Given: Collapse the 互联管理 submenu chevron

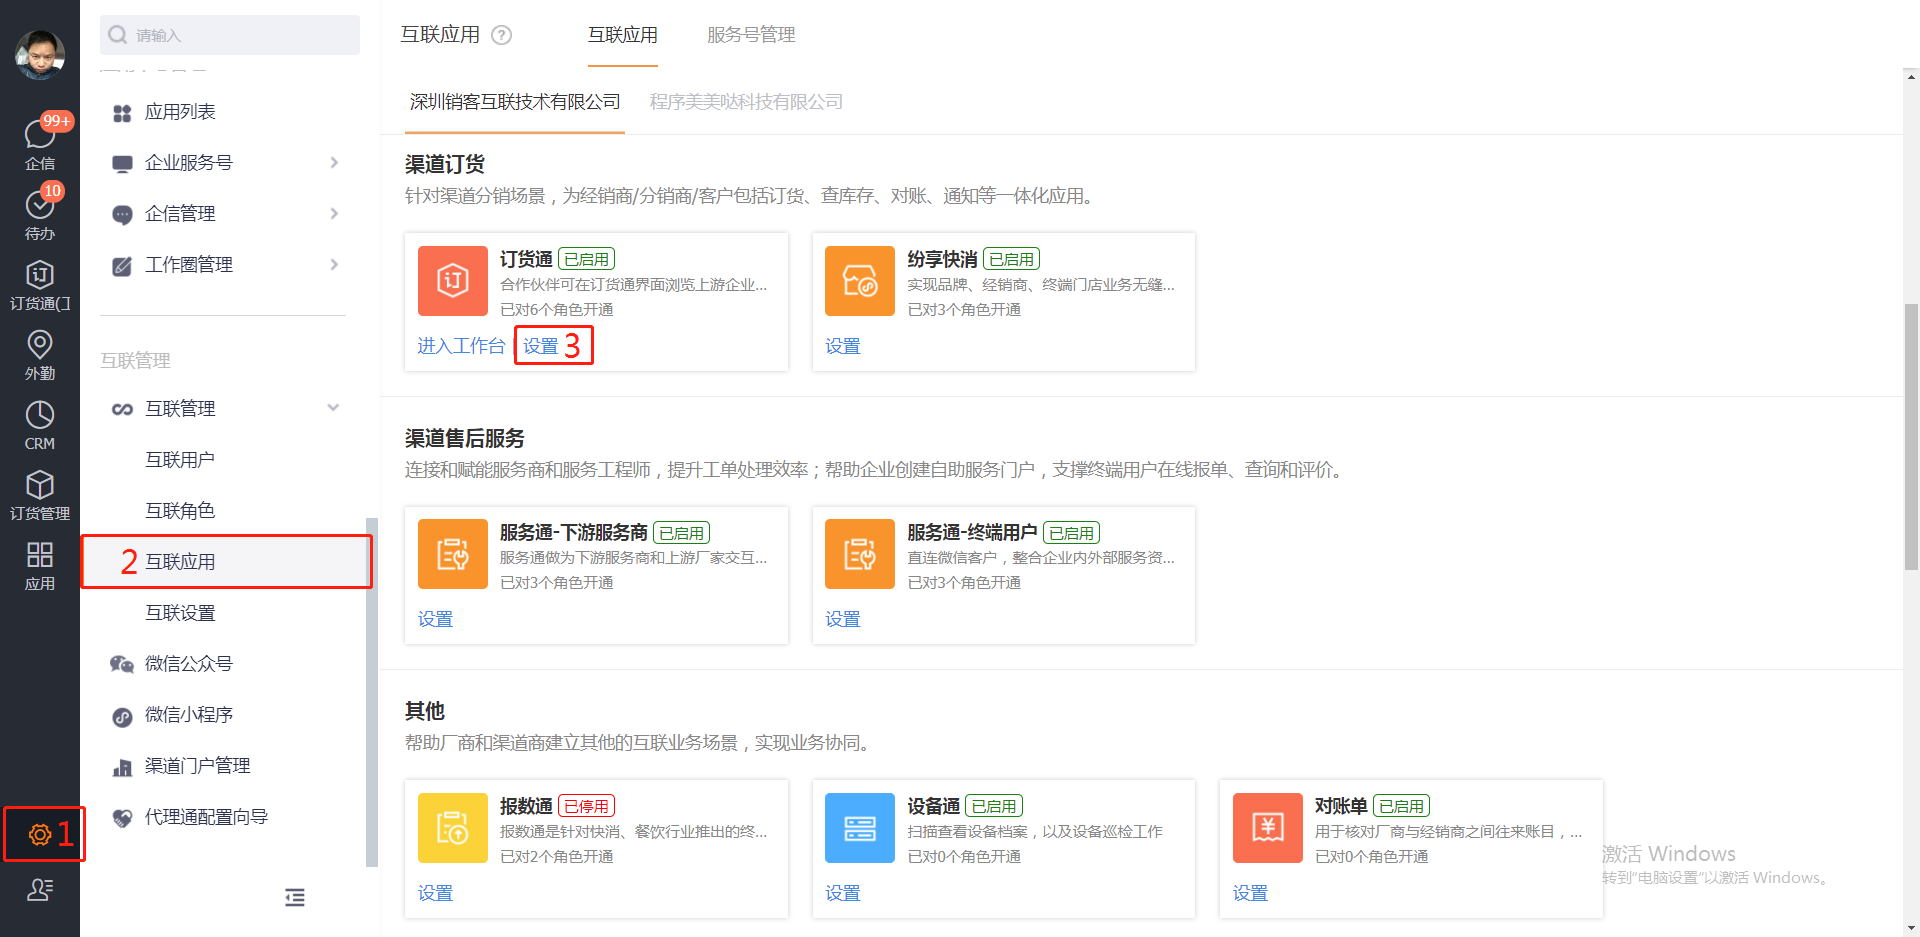Looking at the screenshot, I should point(333,407).
